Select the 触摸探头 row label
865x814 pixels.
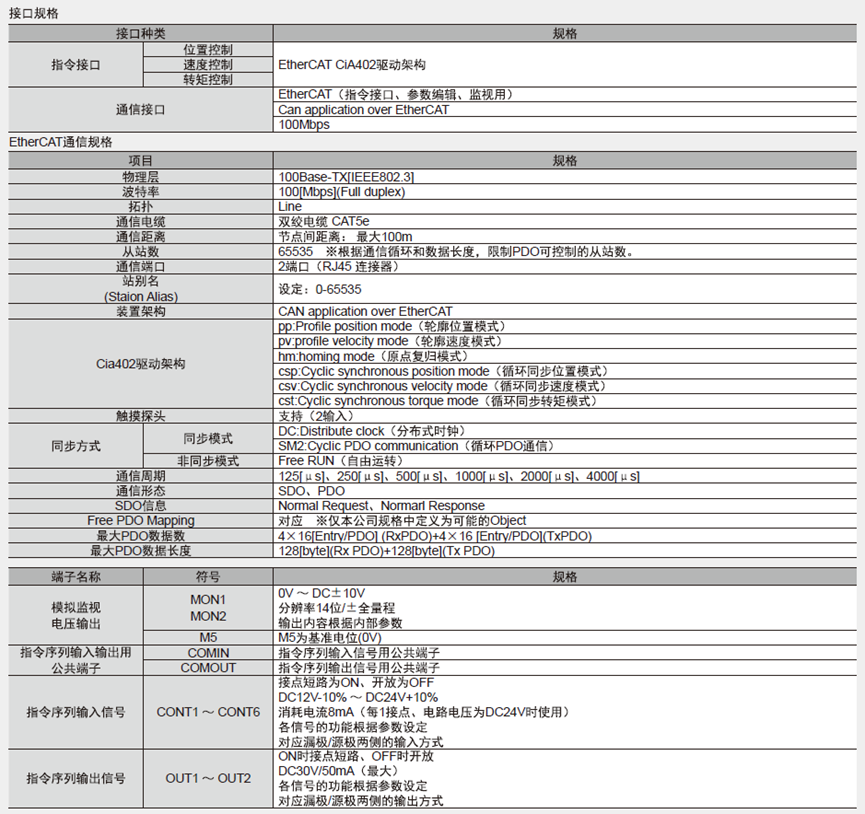click(141, 415)
